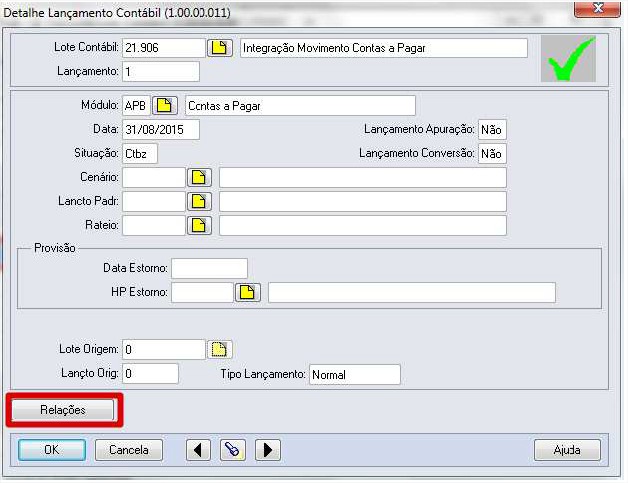
Task: Open lookup icon beside Cenário field
Action: [x=199, y=177]
